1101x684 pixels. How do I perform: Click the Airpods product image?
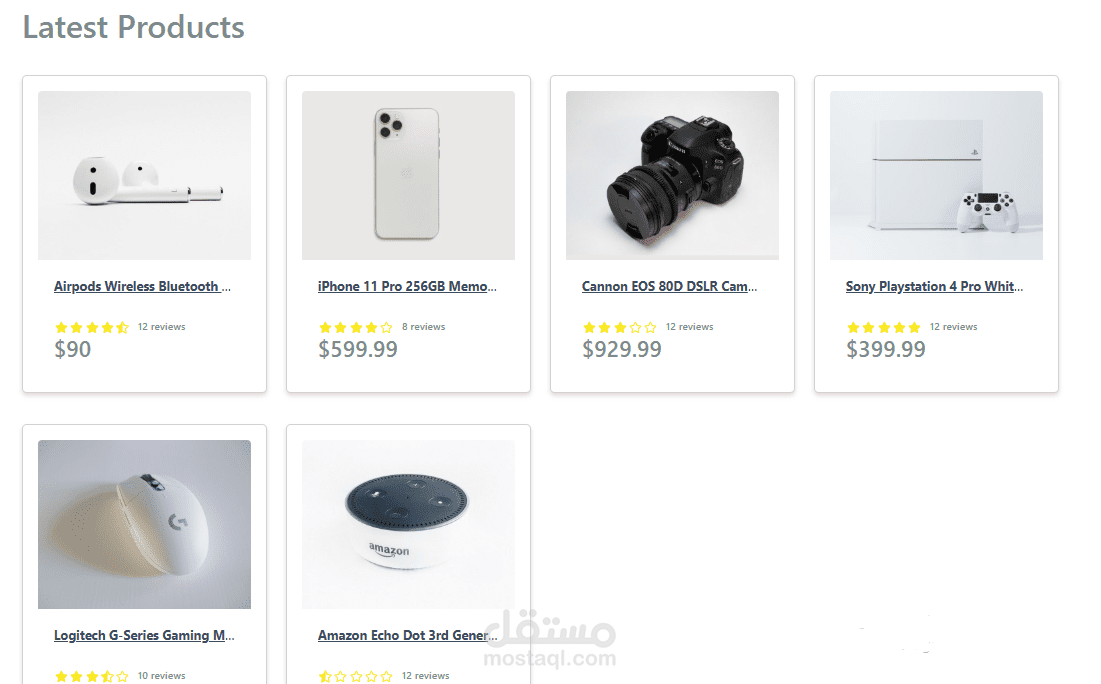[144, 175]
